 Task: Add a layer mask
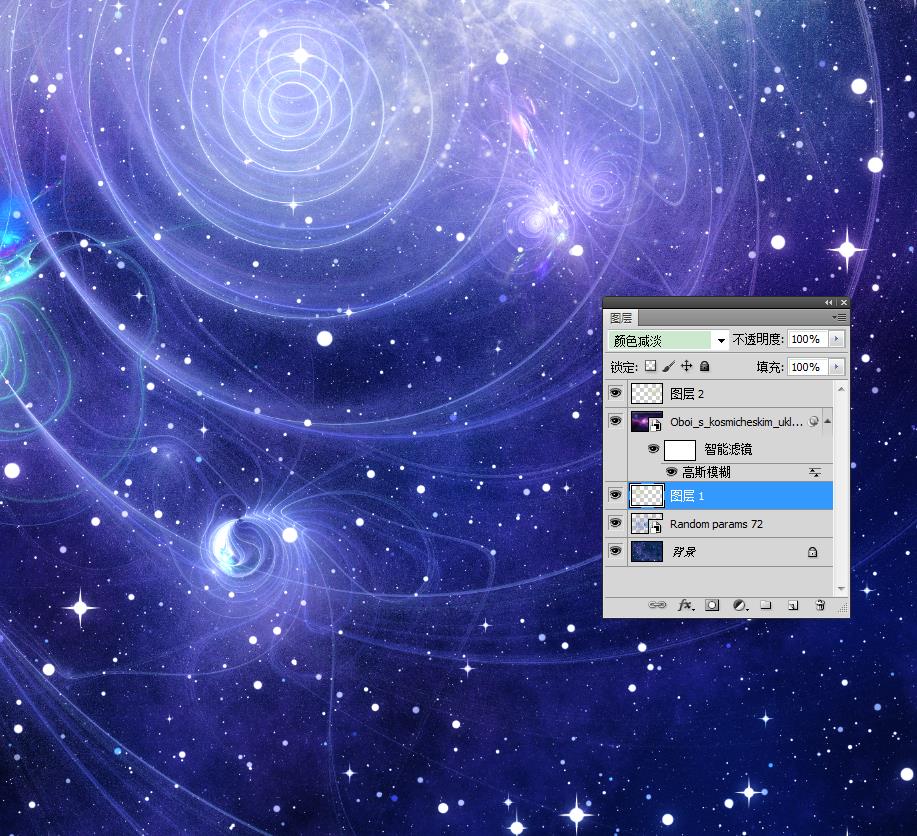(712, 606)
